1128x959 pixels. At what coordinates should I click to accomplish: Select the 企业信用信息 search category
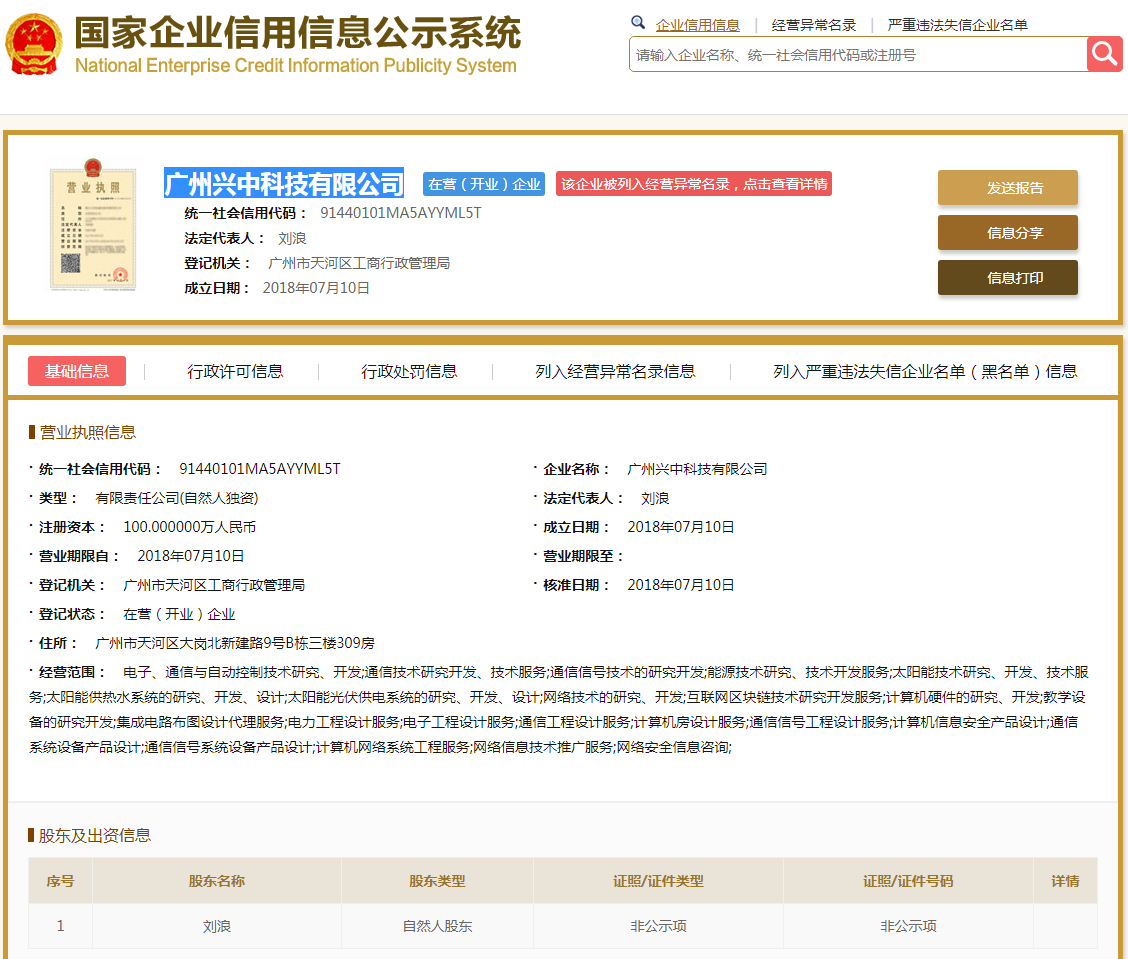(697, 25)
